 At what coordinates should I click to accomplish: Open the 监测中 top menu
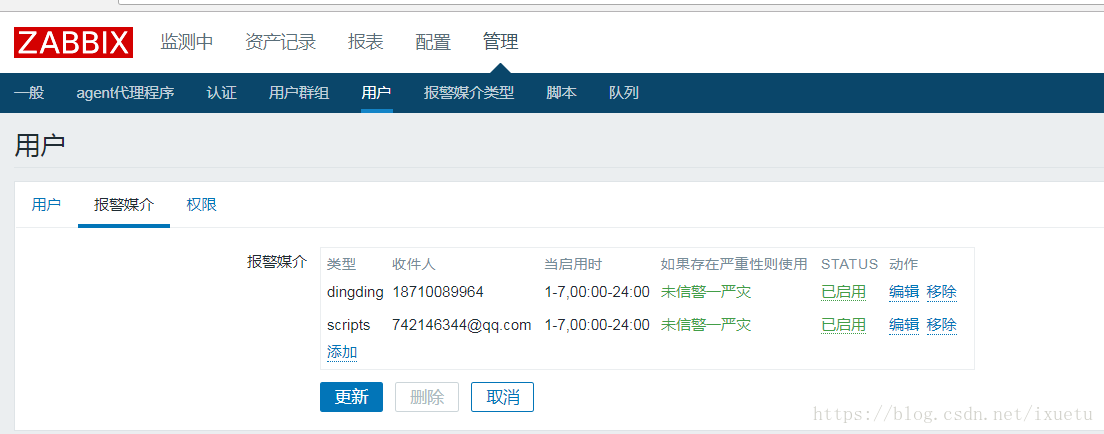[187, 42]
